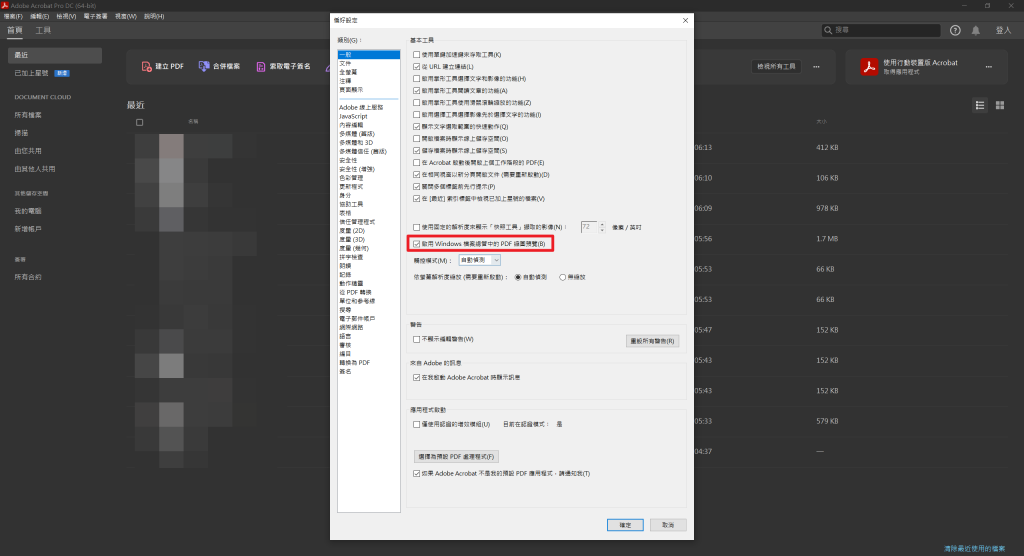Image resolution: width=1024 pixels, height=556 pixels.
Task: Toggle 不顯示編輯警告(W) checkbox
Action: (x=417, y=339)
